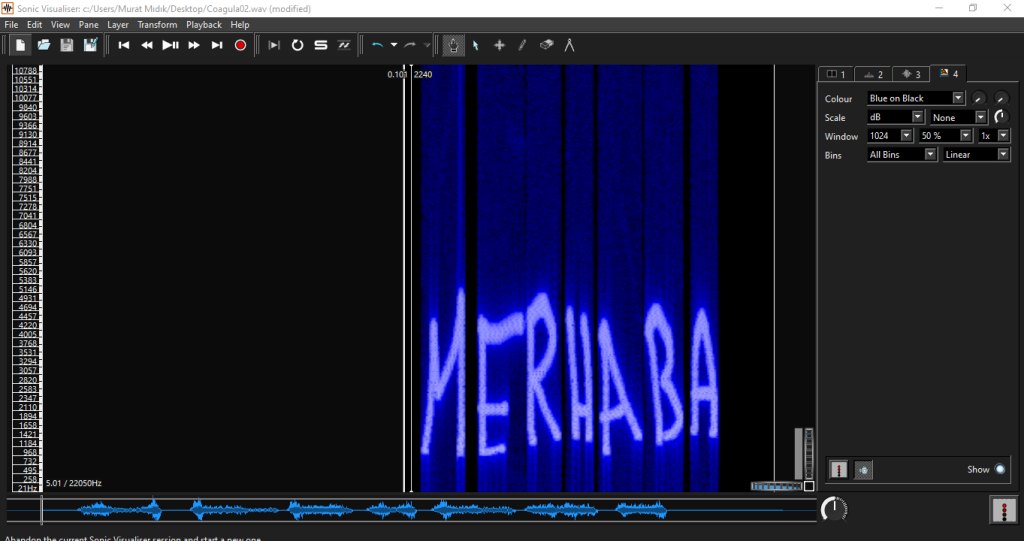This screenshot has width=1024, height=541.
Task: Click the Undo arrow in the toolbar
Action: pos(377,45)
